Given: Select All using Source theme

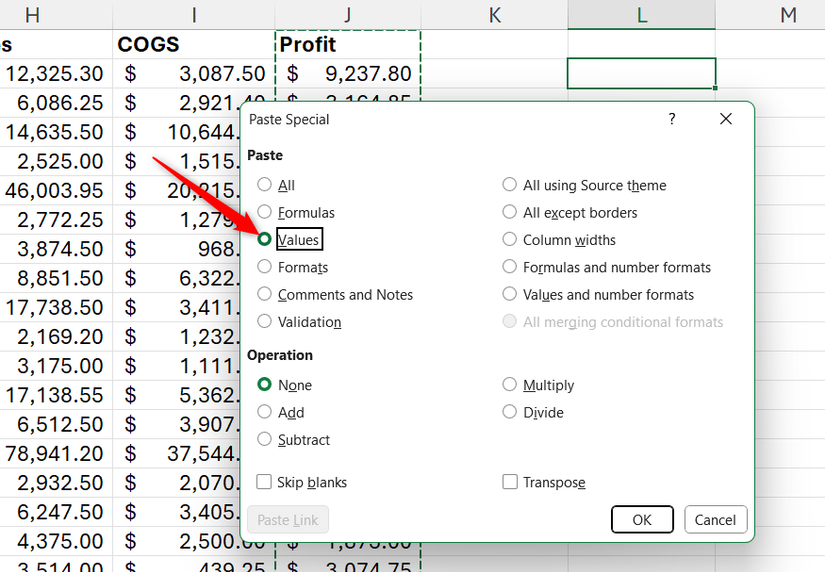Looking at the screenshot, I should (x=510, y=185).
